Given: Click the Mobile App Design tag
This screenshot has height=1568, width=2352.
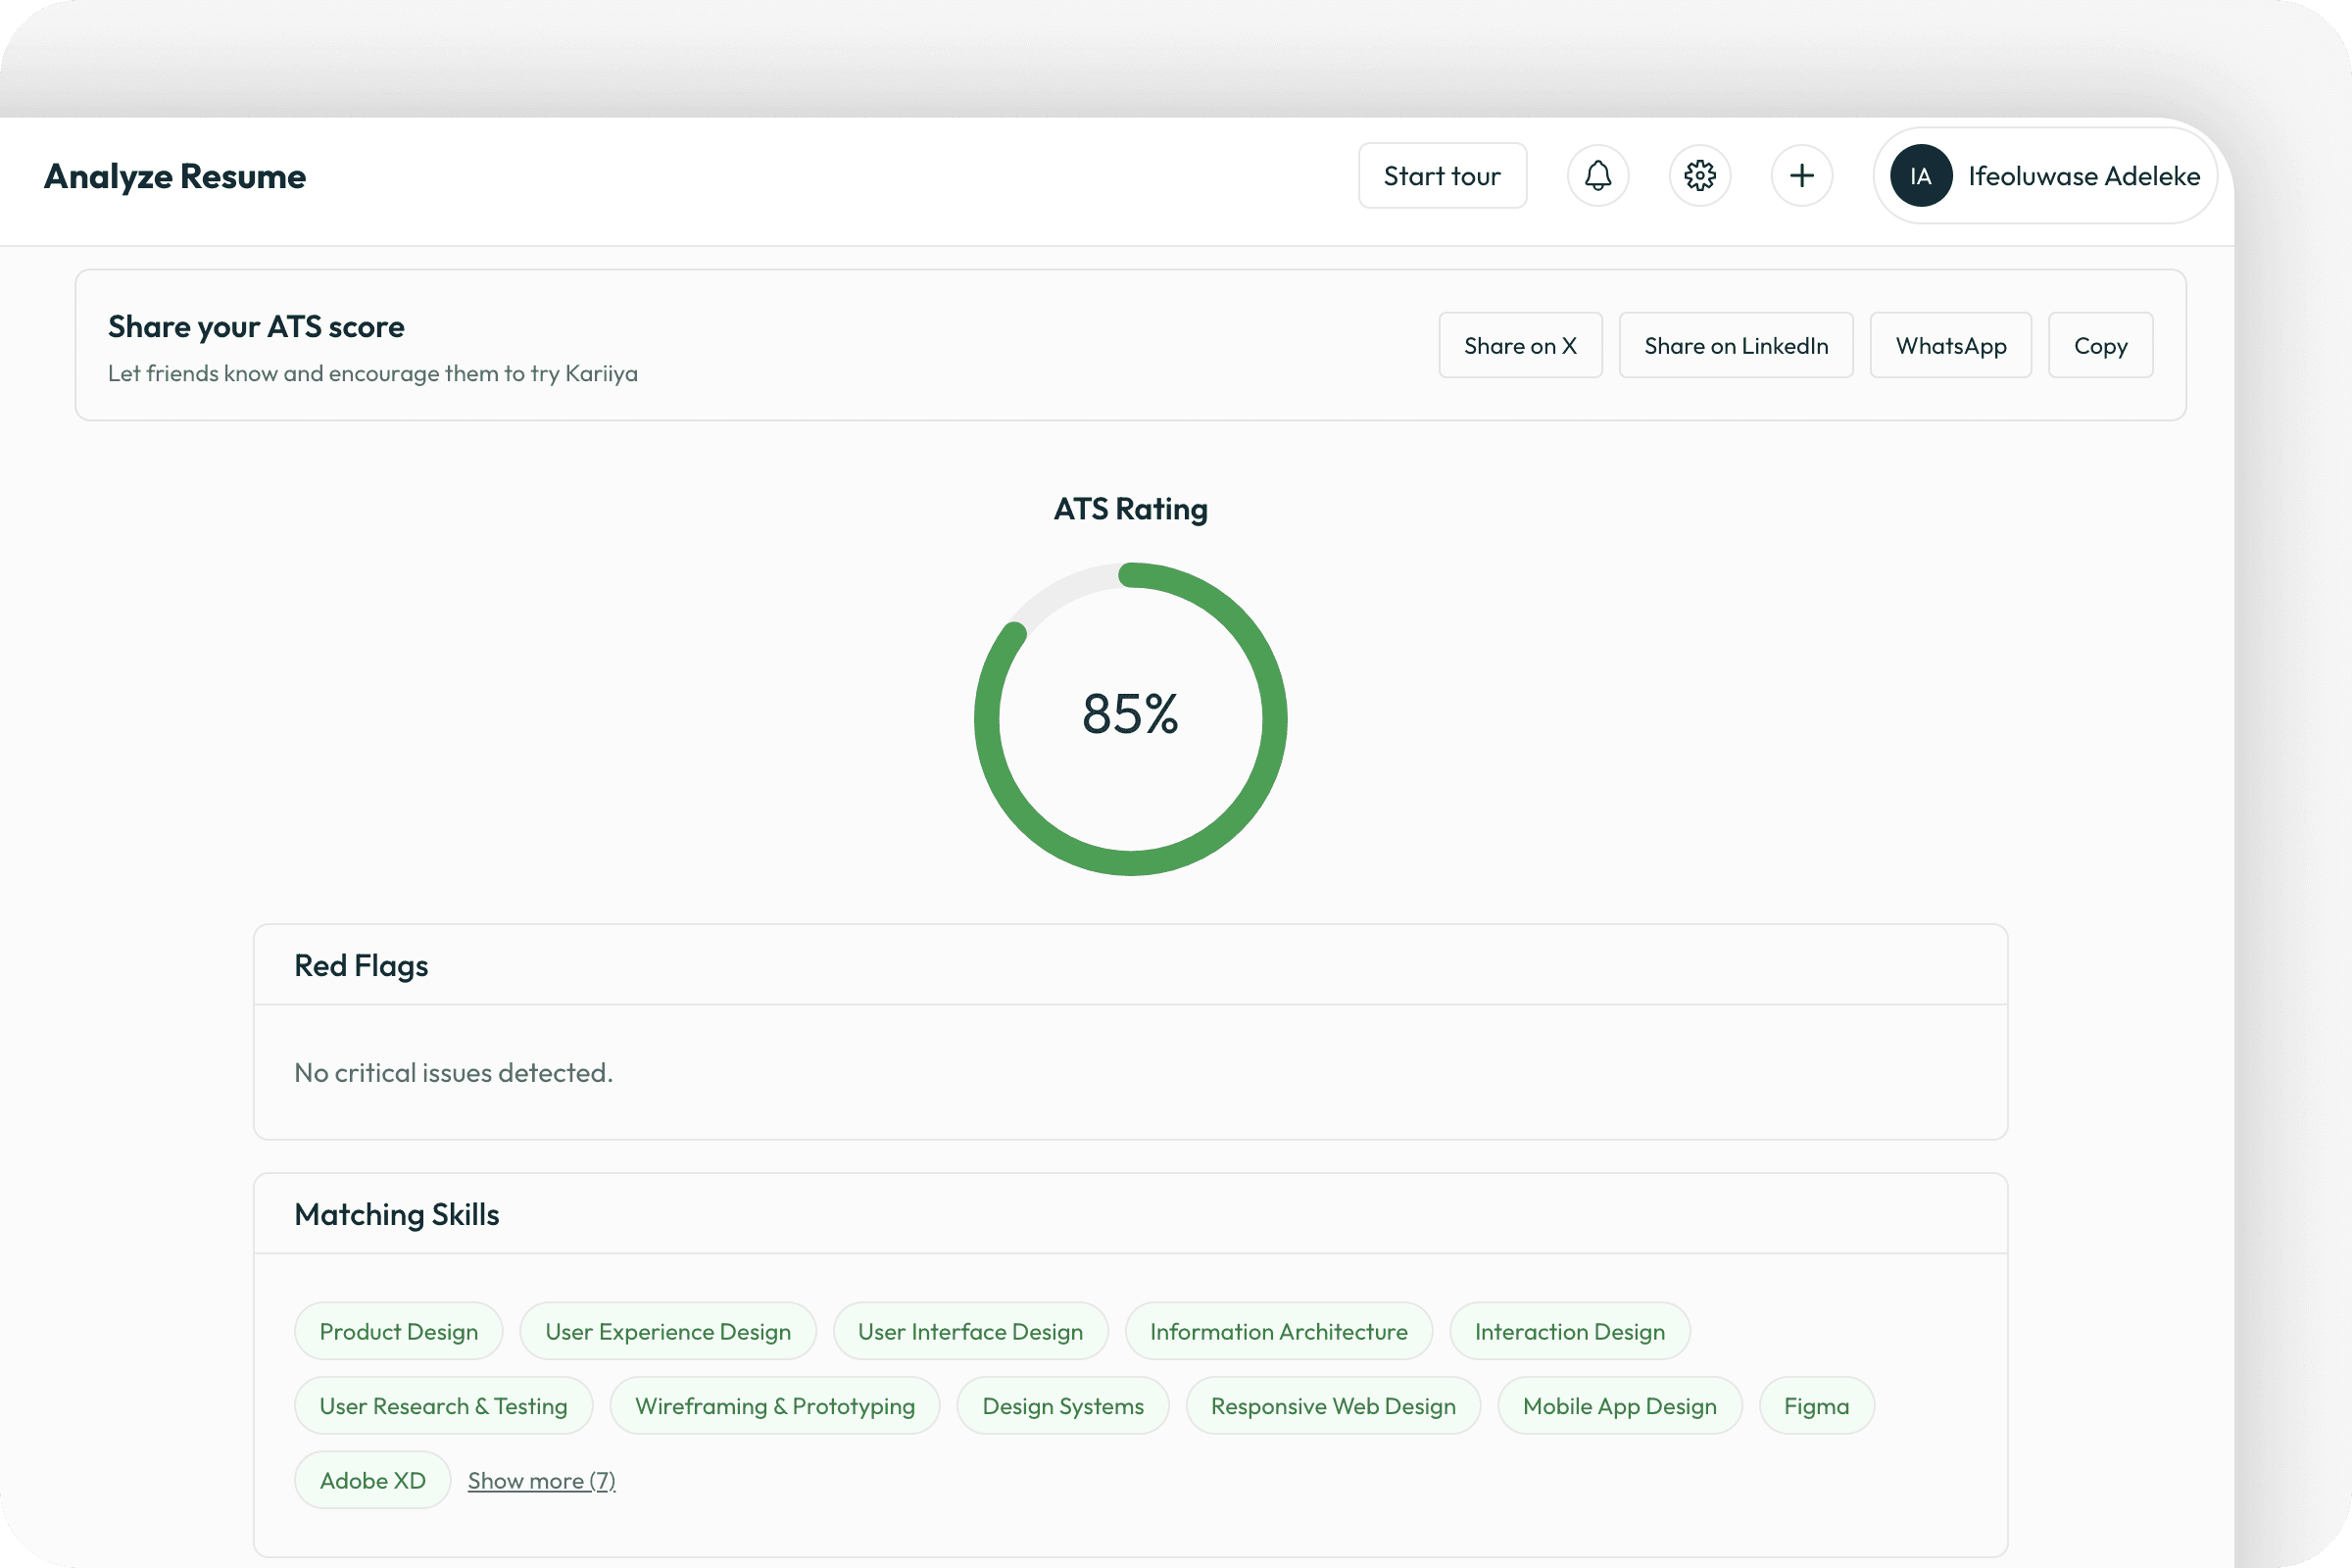Looking at the screenshot, I should point(1620,1406).
